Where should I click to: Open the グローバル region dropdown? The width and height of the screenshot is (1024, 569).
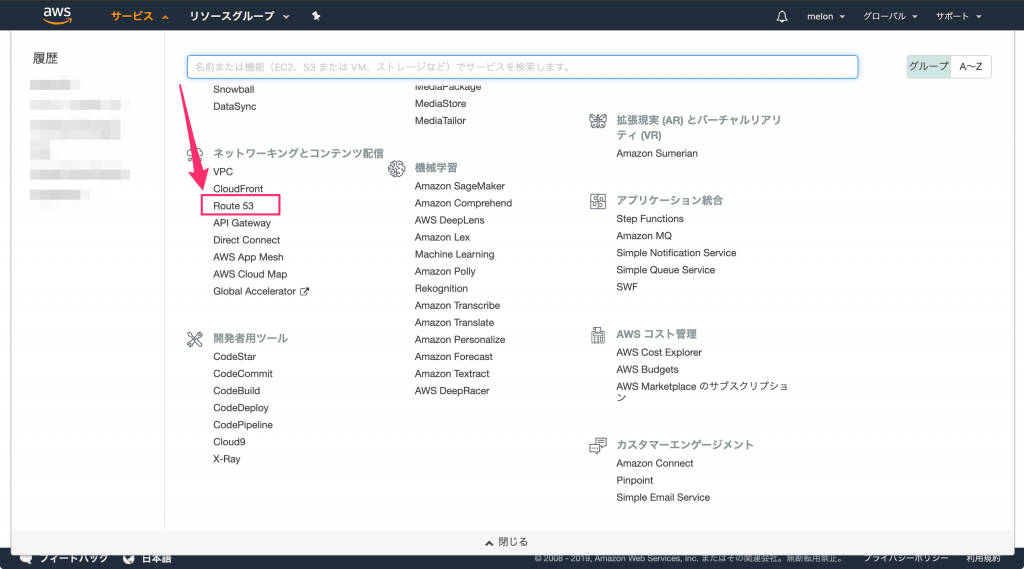click(890, 16)
